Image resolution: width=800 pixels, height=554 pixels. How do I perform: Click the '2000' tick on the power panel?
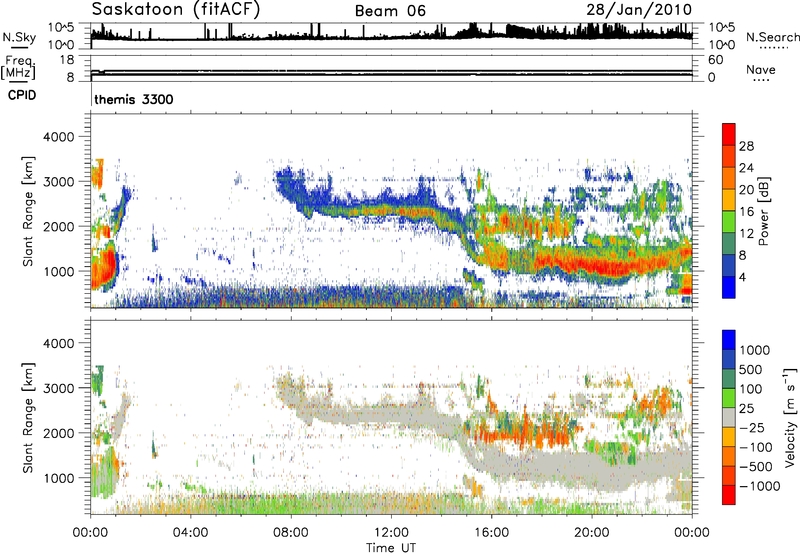(58, 226)
